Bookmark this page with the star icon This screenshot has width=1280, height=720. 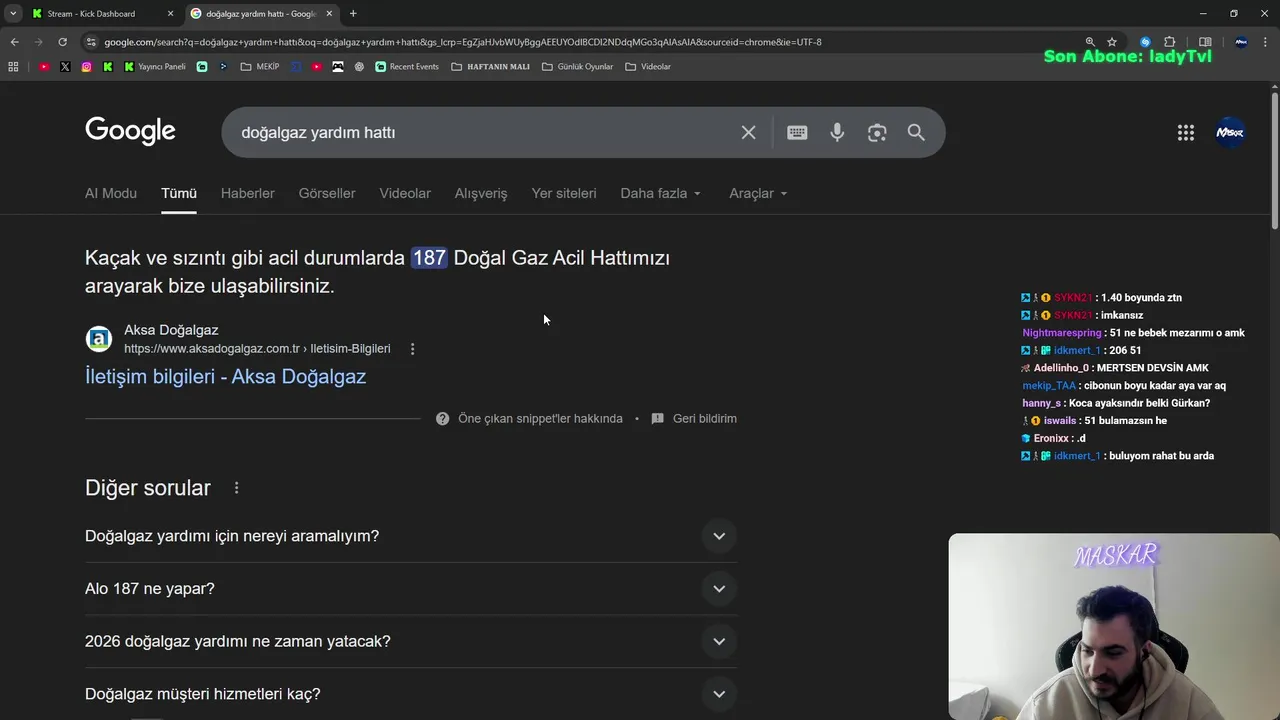tap(1112, 42)
